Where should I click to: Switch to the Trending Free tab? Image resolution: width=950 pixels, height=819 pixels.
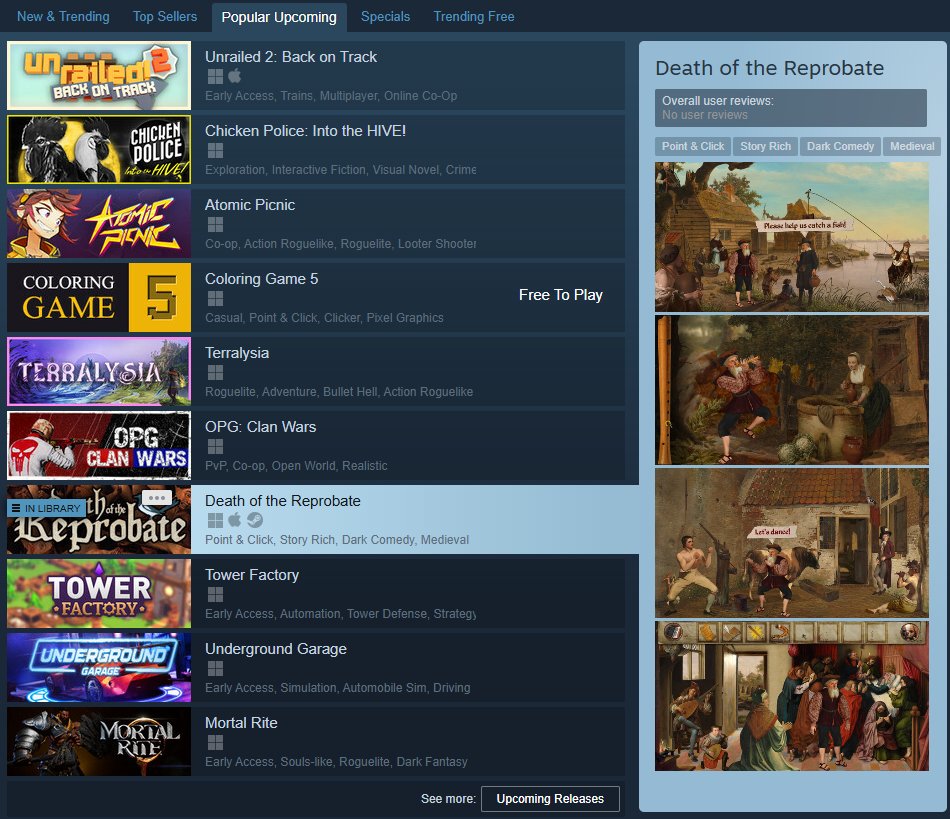[x=474, y=16]
